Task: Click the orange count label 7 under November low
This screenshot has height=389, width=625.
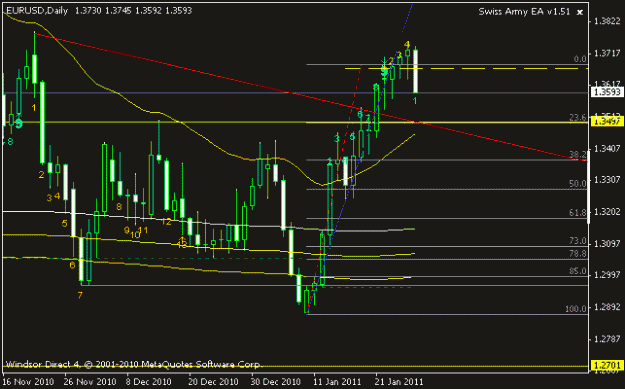Action: tap(80, 295)
